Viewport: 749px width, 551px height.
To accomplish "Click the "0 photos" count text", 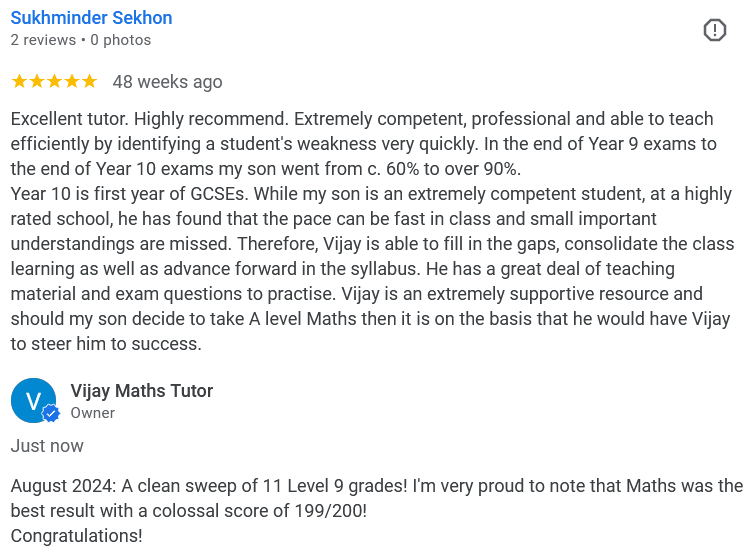I will click(121, 40).
